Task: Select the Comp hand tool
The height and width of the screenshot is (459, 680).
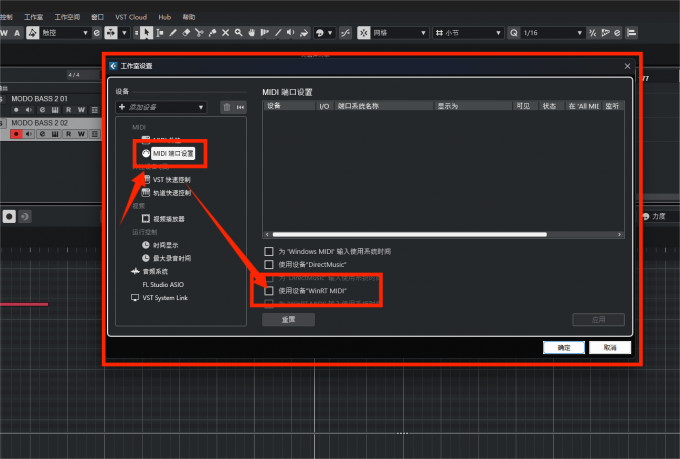Action: (252, 33)
